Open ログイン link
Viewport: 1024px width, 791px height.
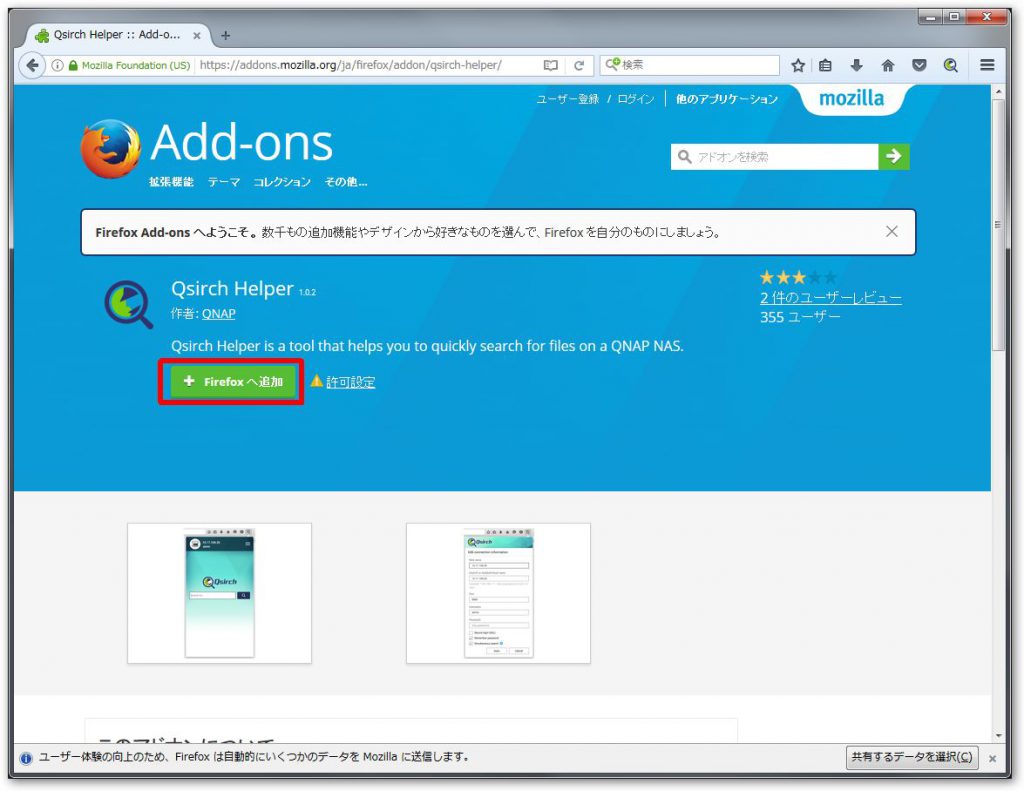click(635, 99)
